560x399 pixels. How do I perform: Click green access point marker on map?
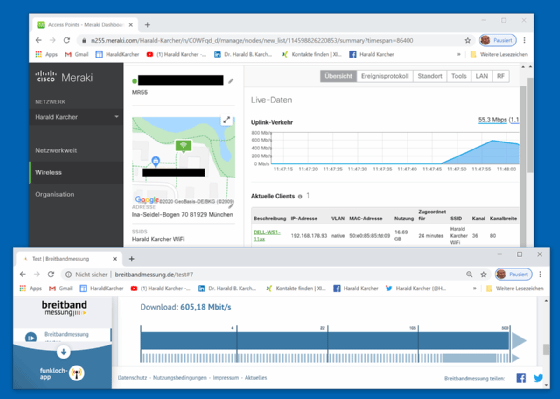[x=183, y=146]
